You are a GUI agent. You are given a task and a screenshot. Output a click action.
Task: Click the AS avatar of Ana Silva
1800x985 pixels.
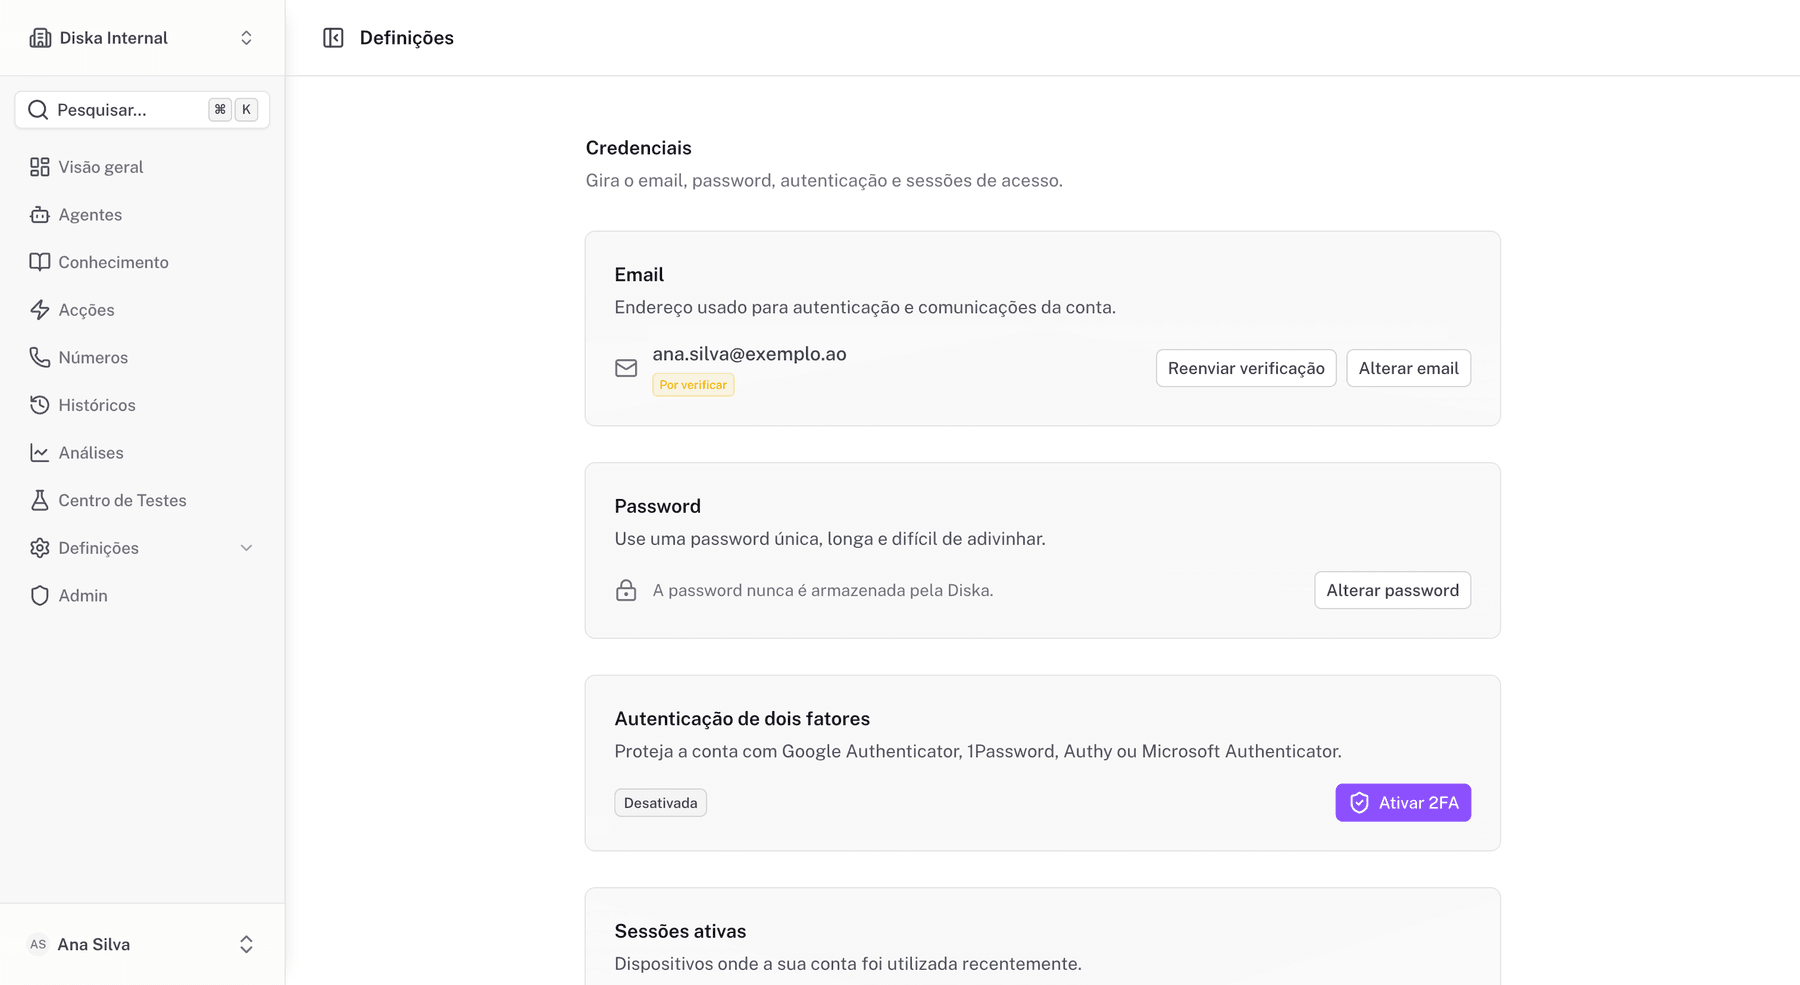(x=38, y=944)
